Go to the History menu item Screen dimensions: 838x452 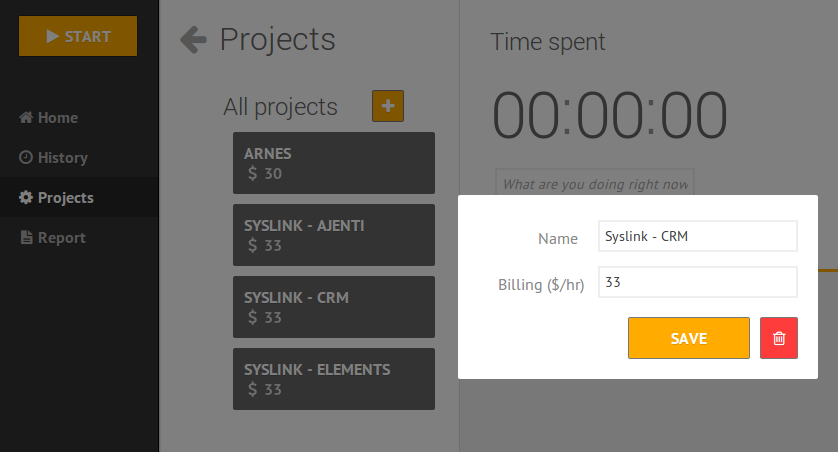pyautogui.click(x=63, y=158)
